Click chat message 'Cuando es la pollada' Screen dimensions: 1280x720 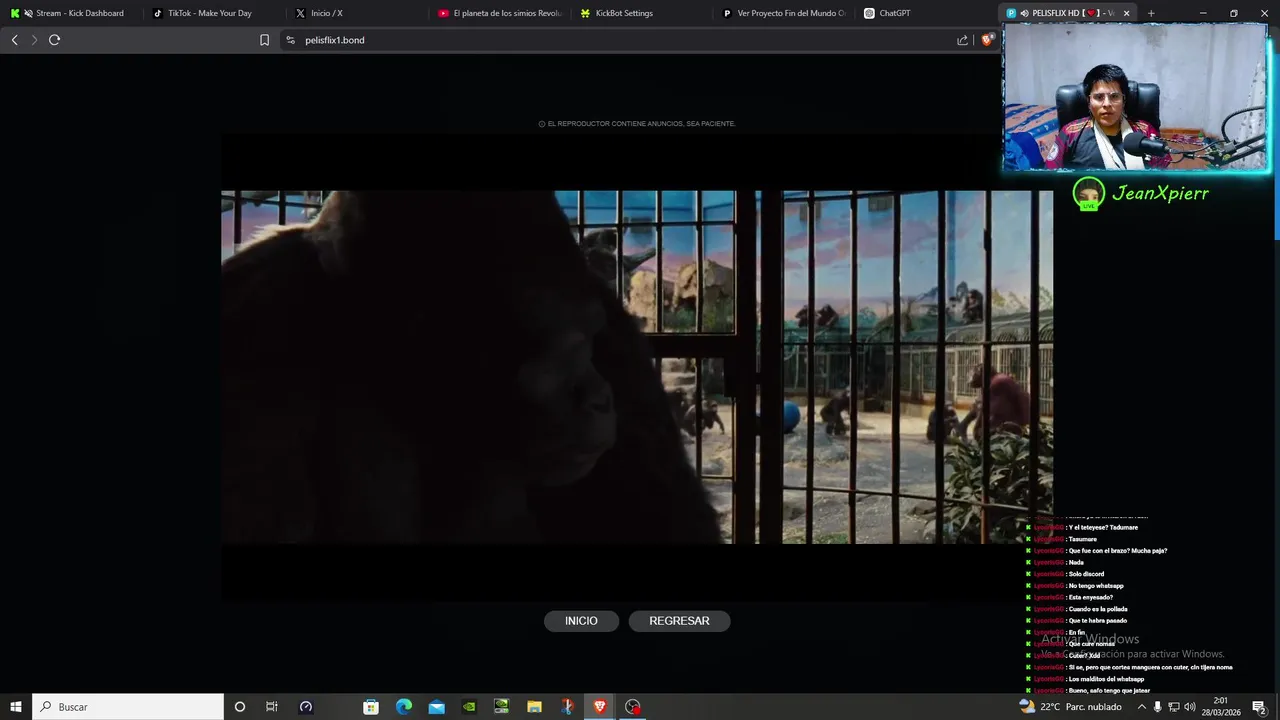pyautogui.click(x=1098, y=609)
